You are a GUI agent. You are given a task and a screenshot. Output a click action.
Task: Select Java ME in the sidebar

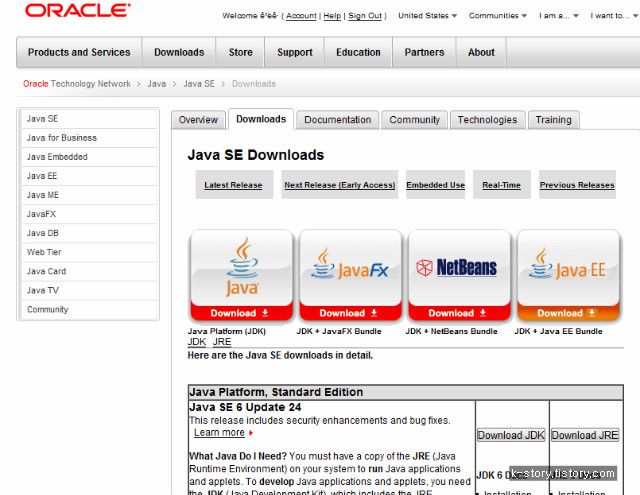(x=89, y=195)
